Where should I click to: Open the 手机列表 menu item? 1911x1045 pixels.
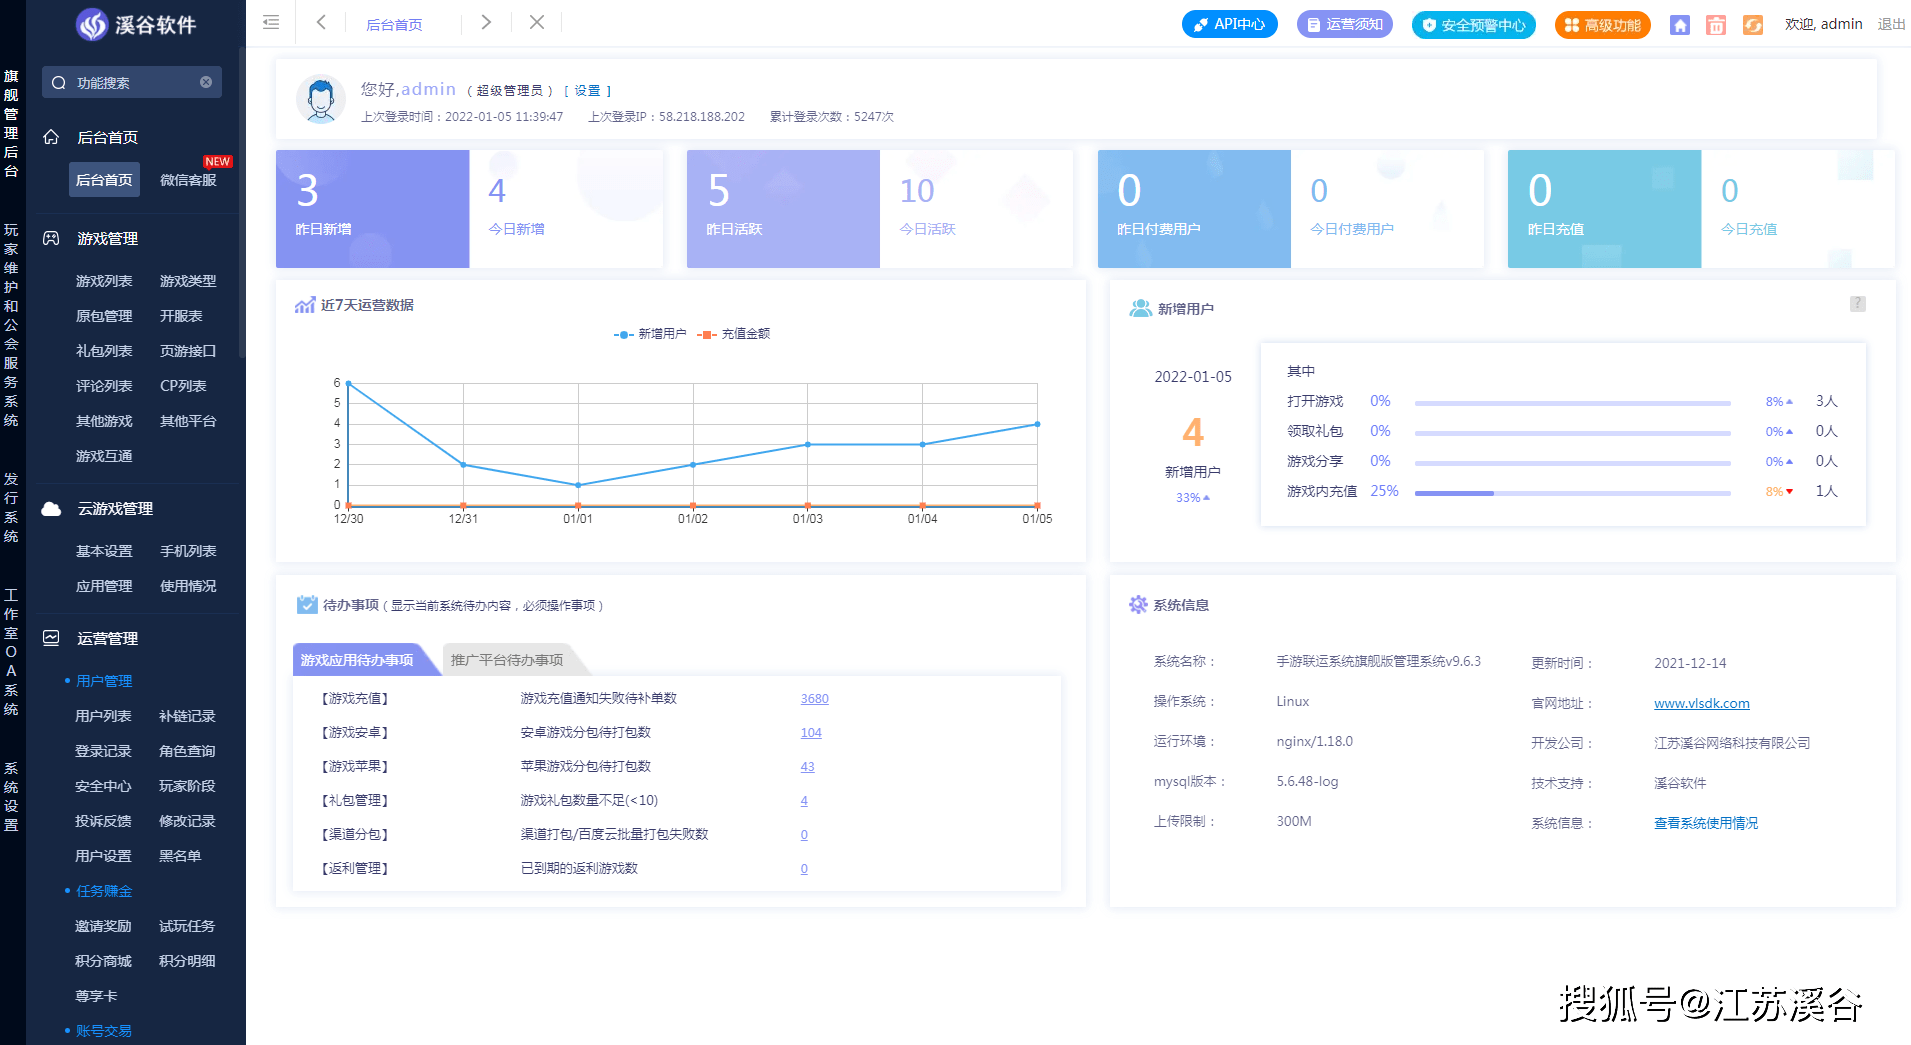(x=188, y=551)
